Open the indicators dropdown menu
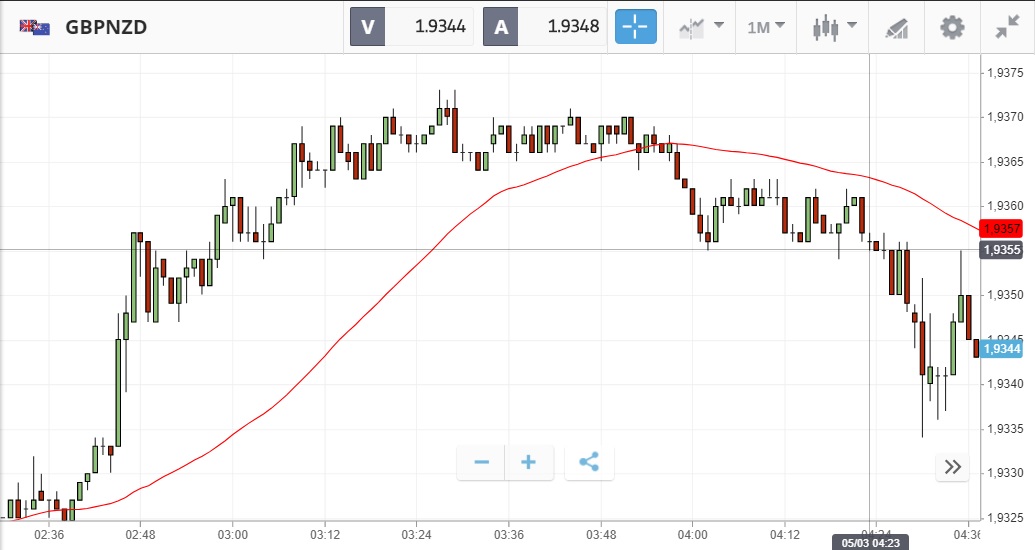This screenshot has width=1035, height=550. point(700,27)
